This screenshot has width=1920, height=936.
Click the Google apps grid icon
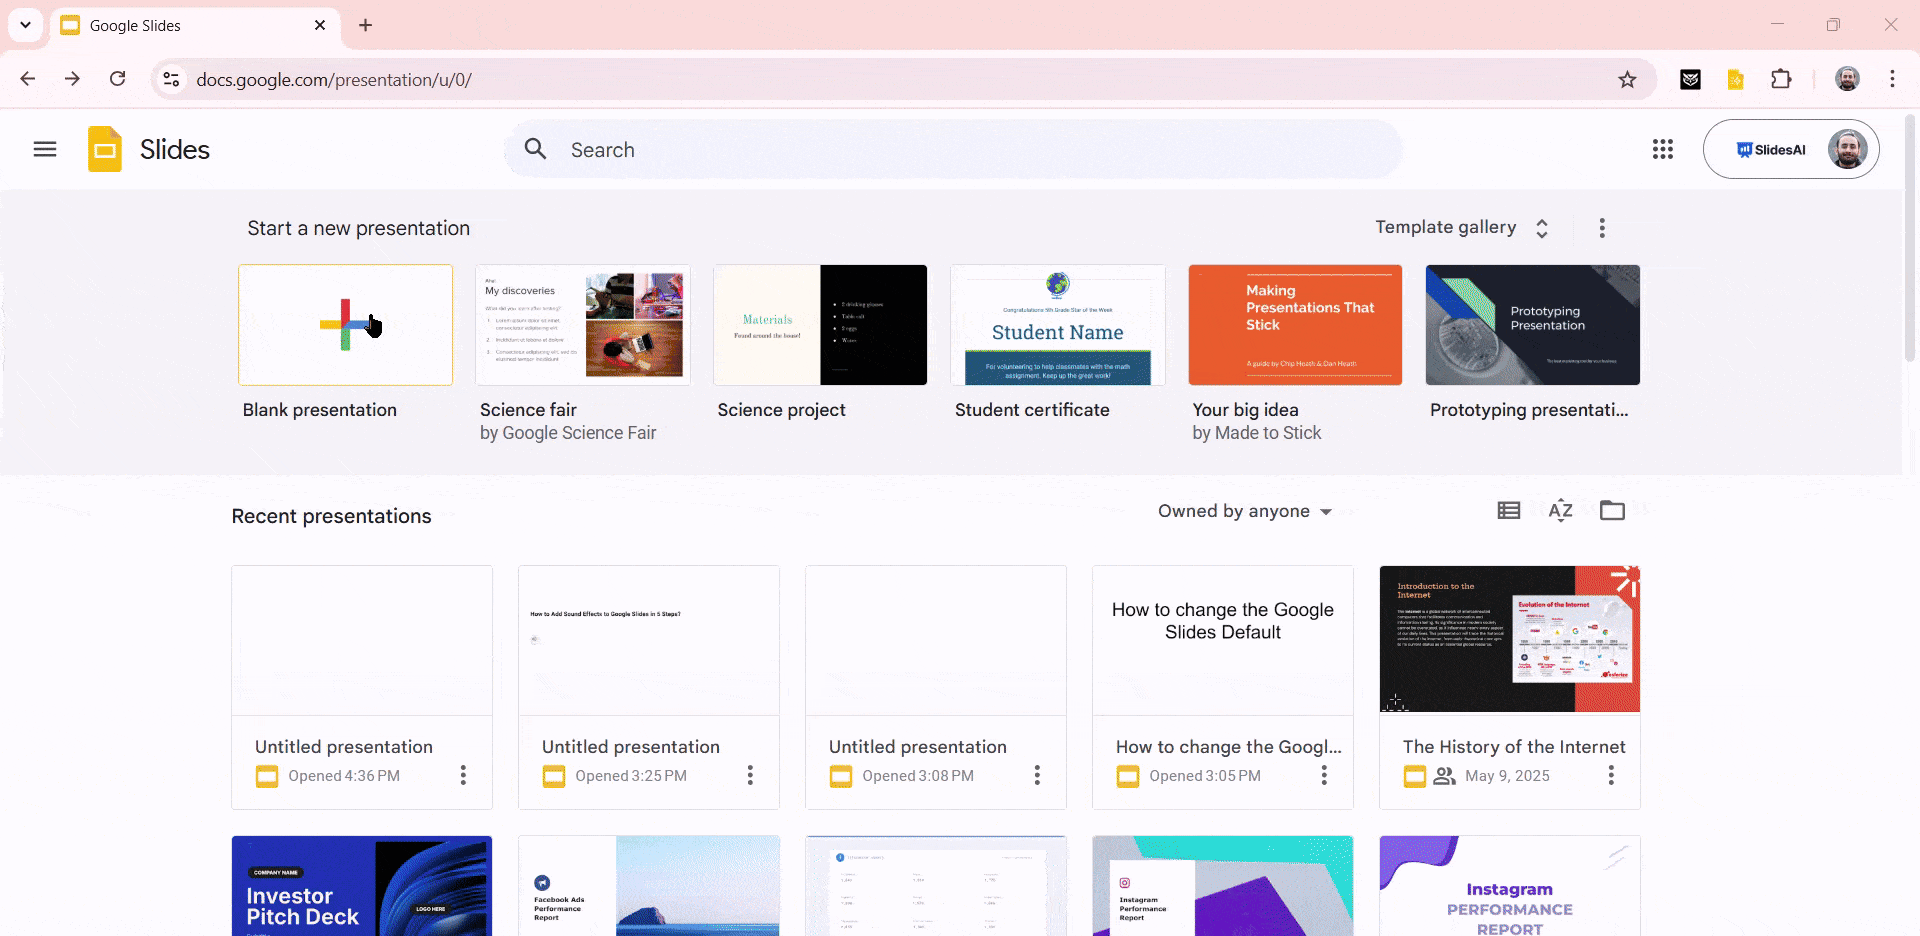(x=1662, y=149)
